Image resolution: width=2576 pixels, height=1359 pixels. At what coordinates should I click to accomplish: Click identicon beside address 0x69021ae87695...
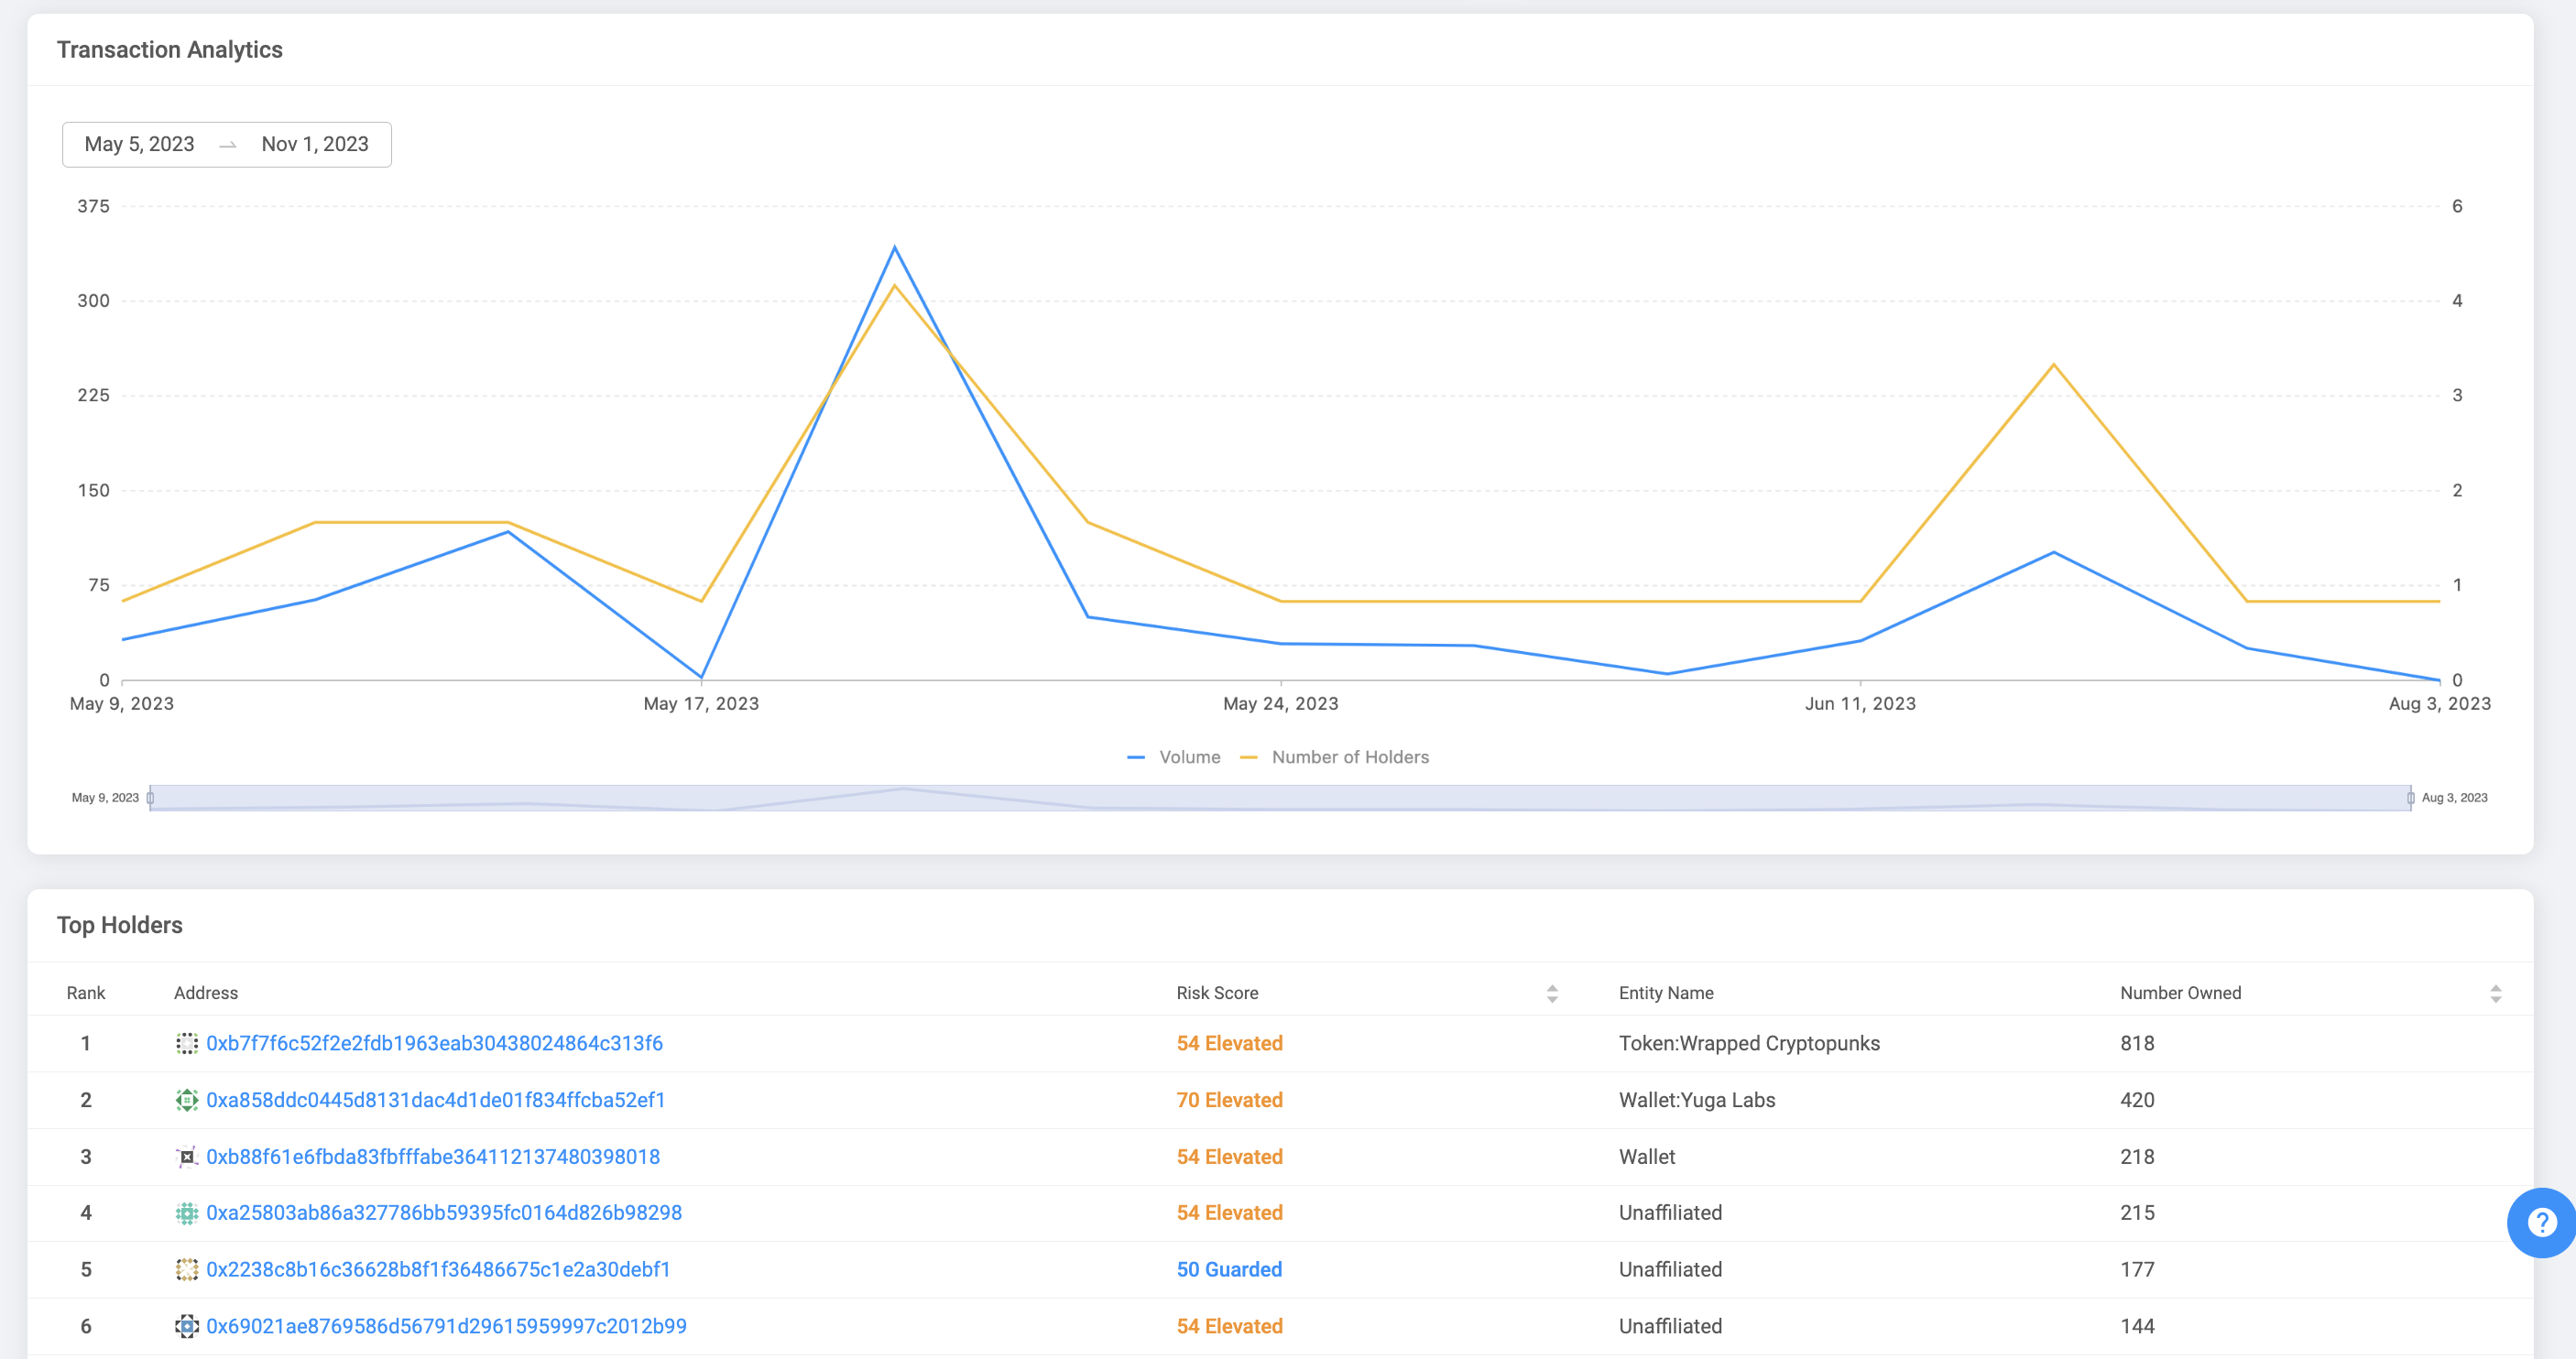tap(187, 1326)
